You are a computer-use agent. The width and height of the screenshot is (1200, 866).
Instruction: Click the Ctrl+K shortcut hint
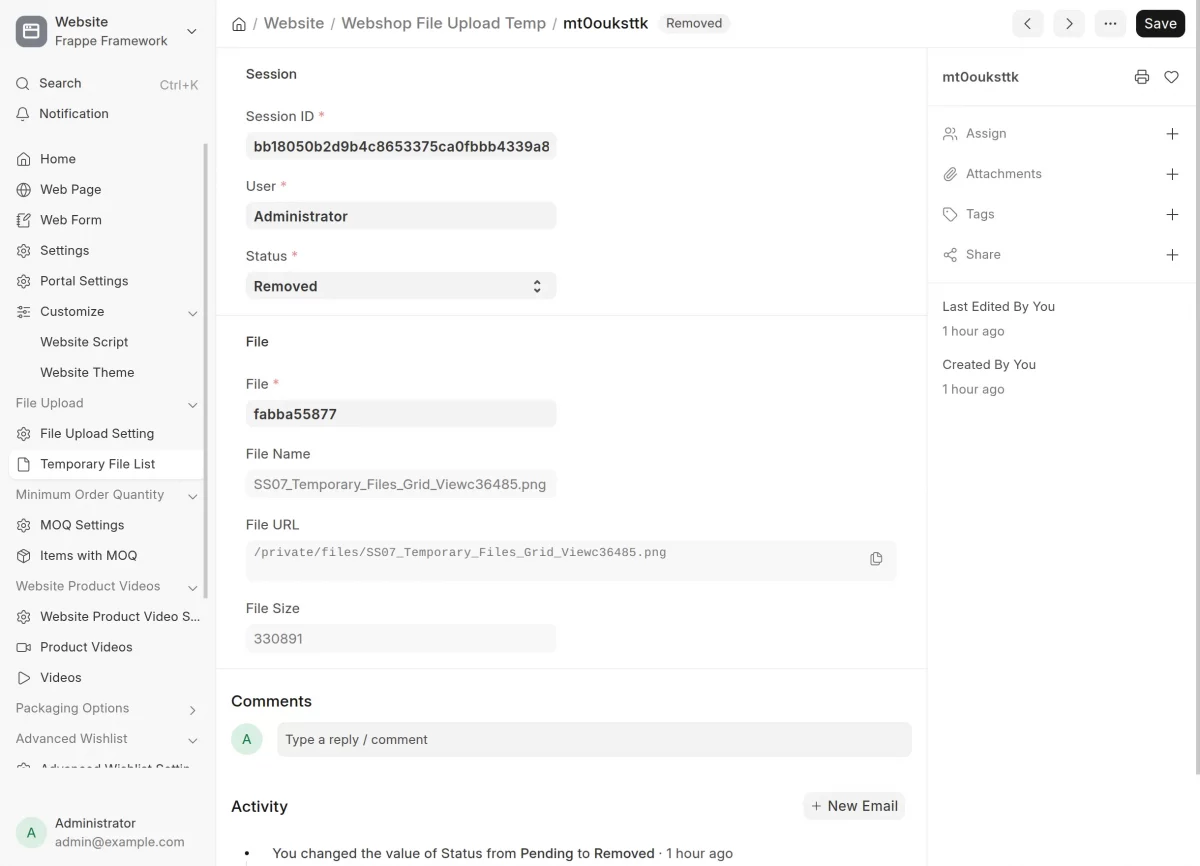point(179,85)
